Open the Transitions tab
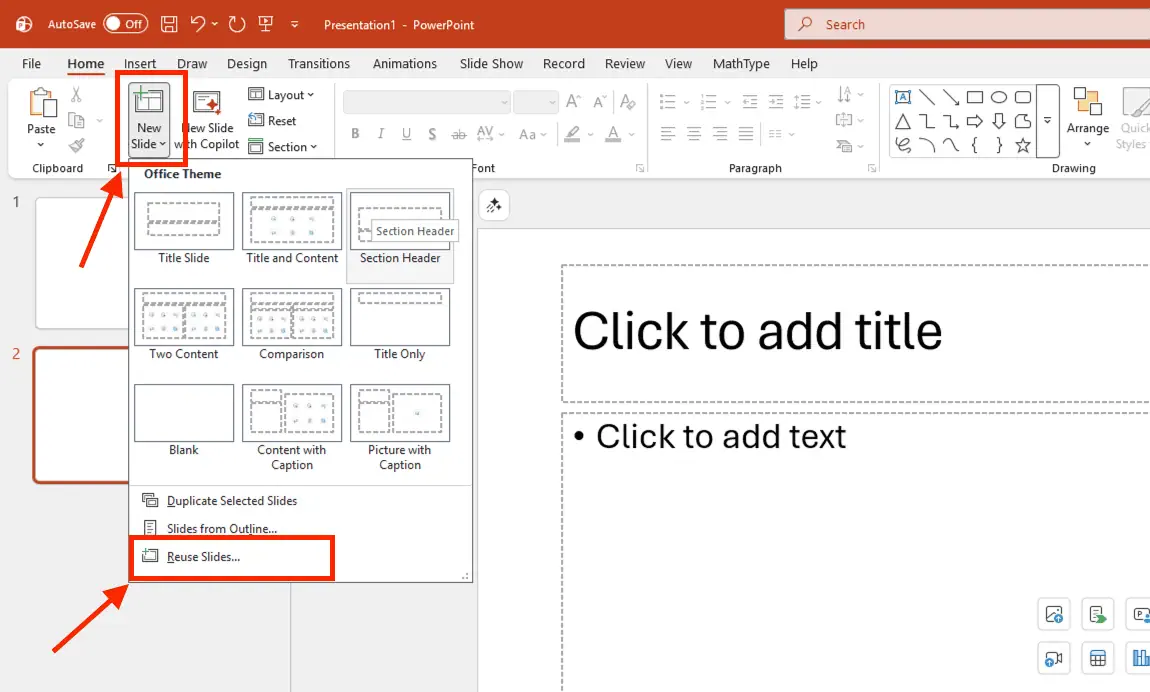Image resolution: width=1150 pixels, height=692 pixels. click(318, 64)
